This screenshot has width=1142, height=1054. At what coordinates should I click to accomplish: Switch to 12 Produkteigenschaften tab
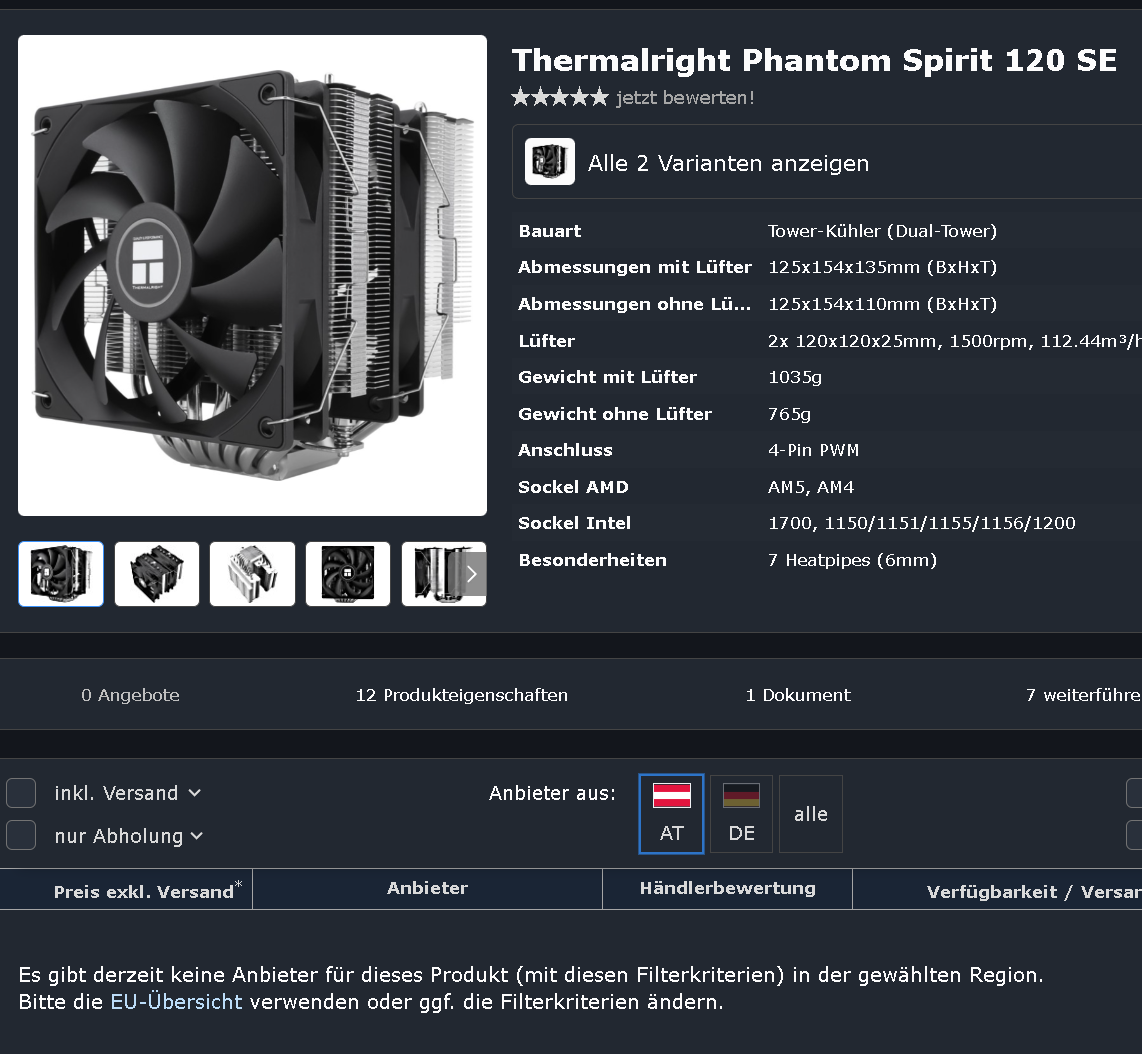462,695
